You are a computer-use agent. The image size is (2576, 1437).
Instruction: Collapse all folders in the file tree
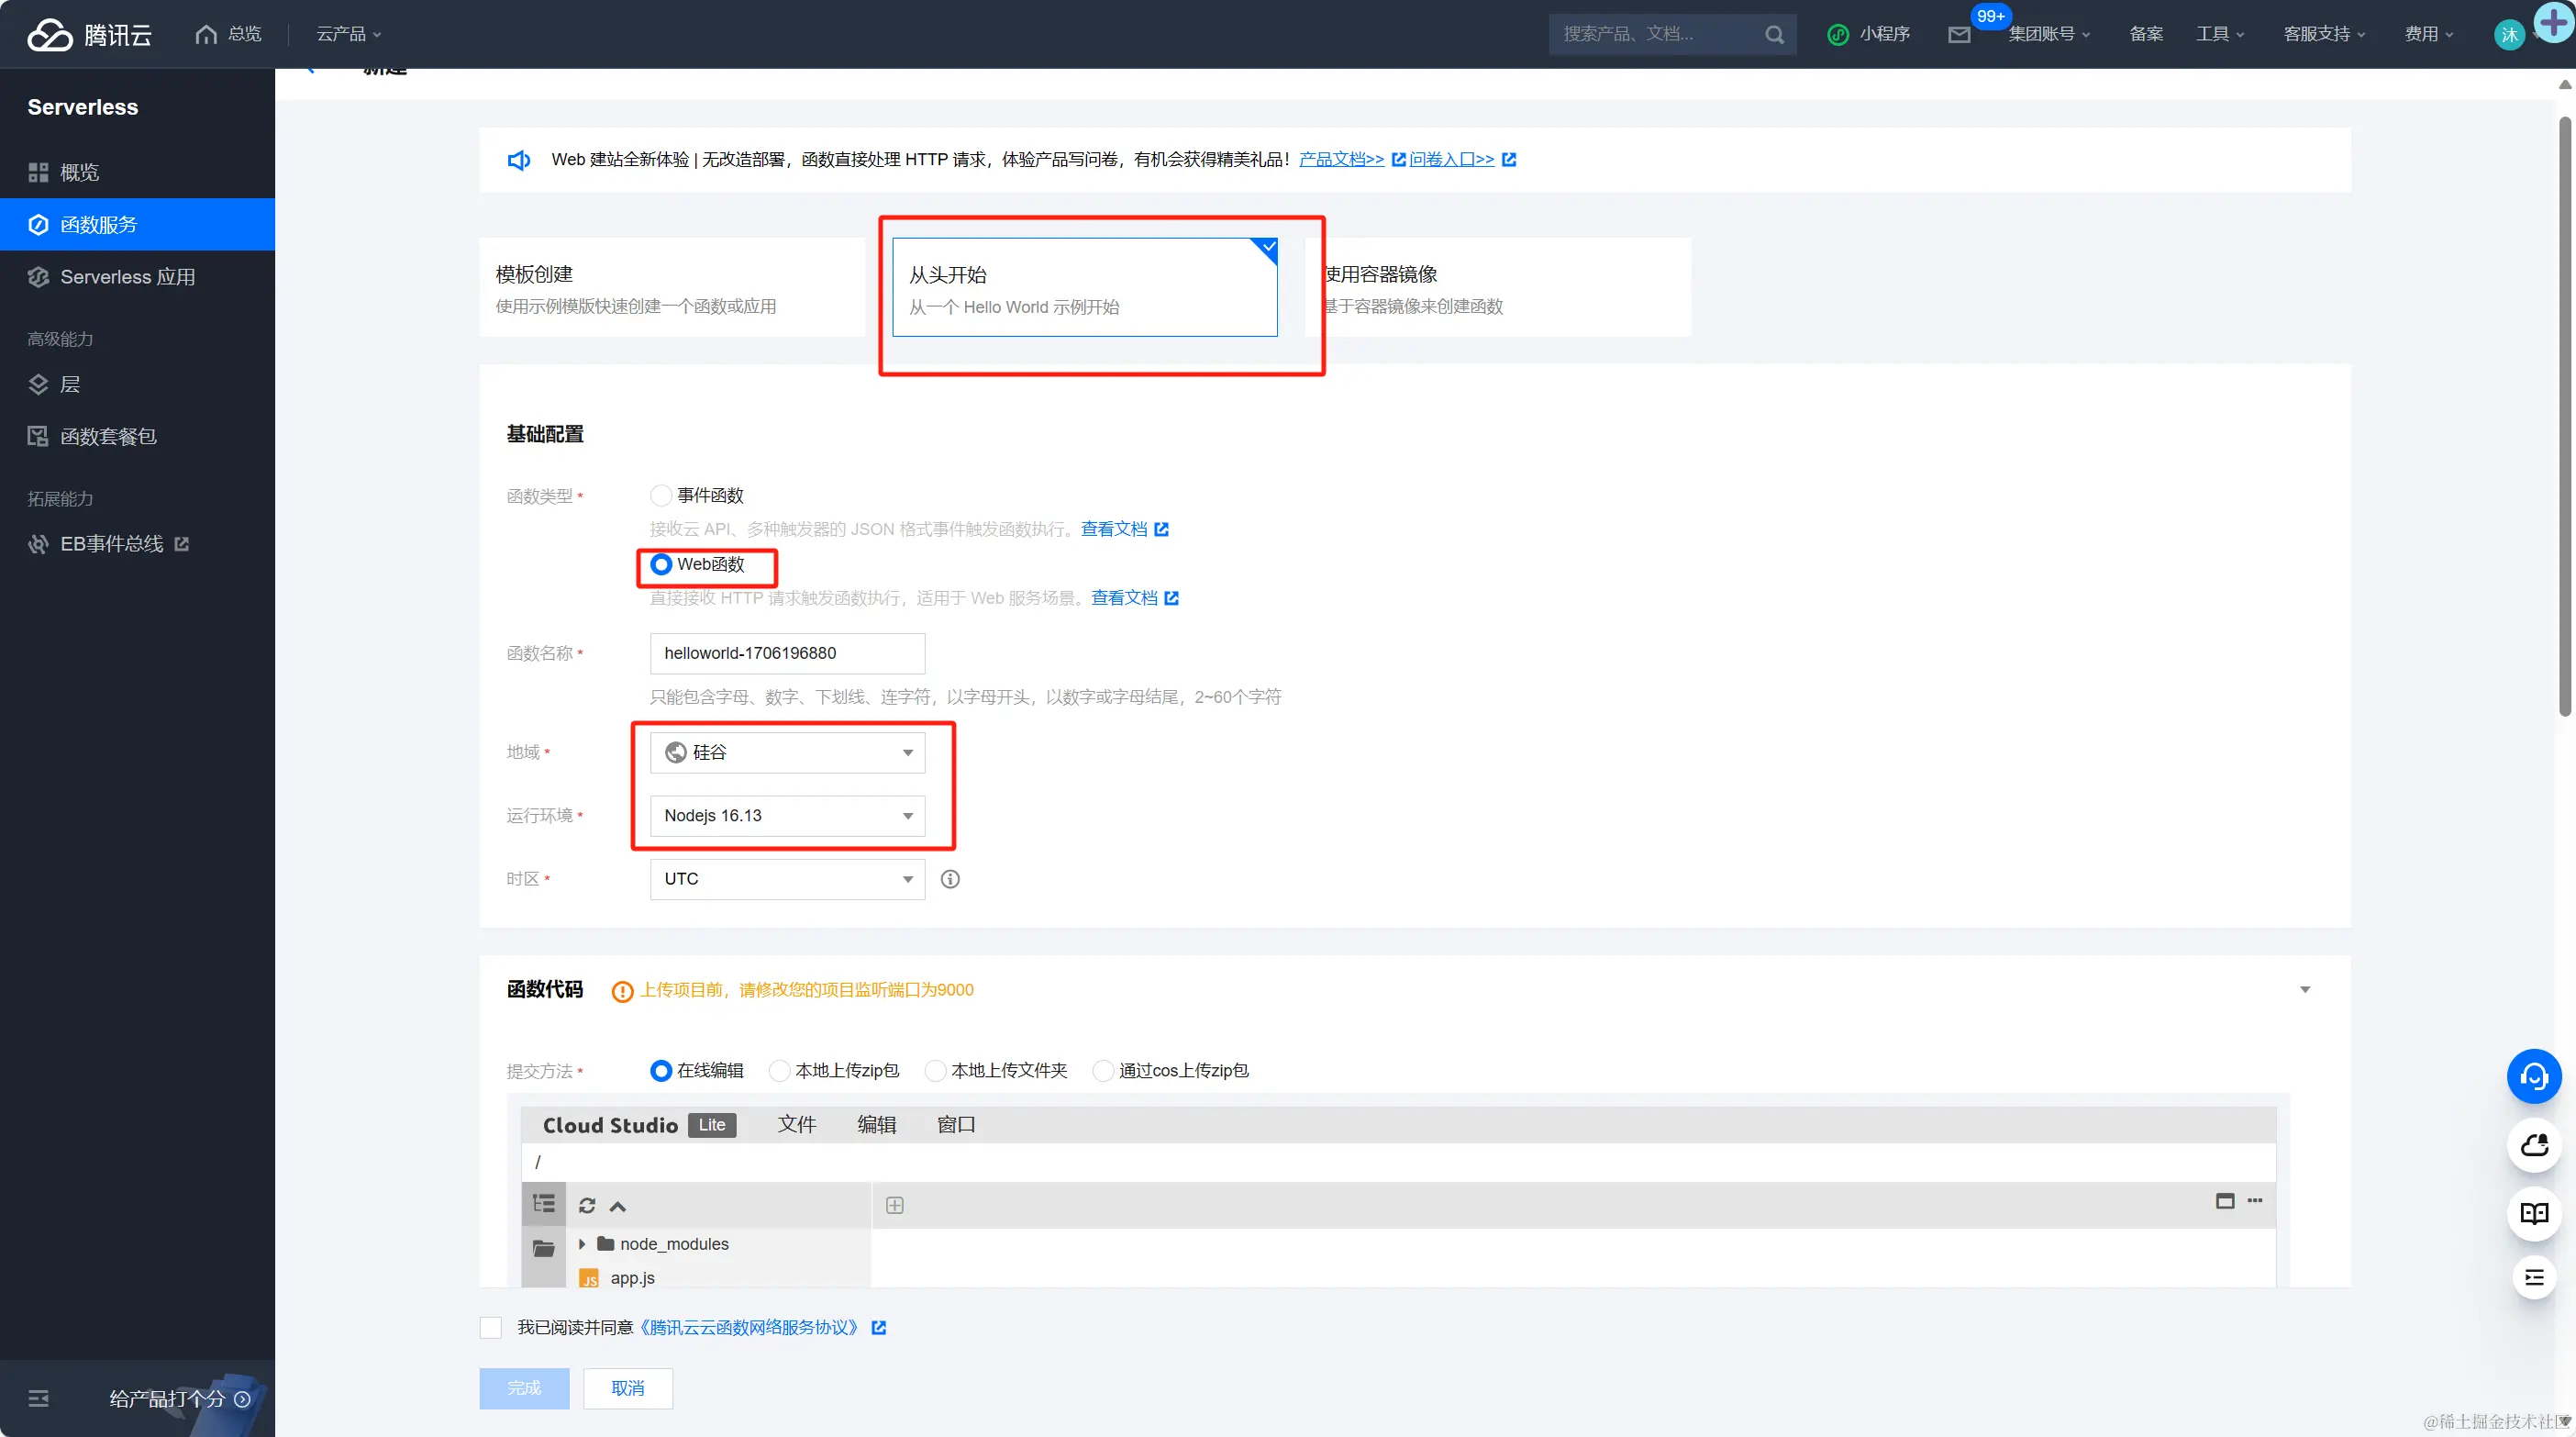[617, 1205]
